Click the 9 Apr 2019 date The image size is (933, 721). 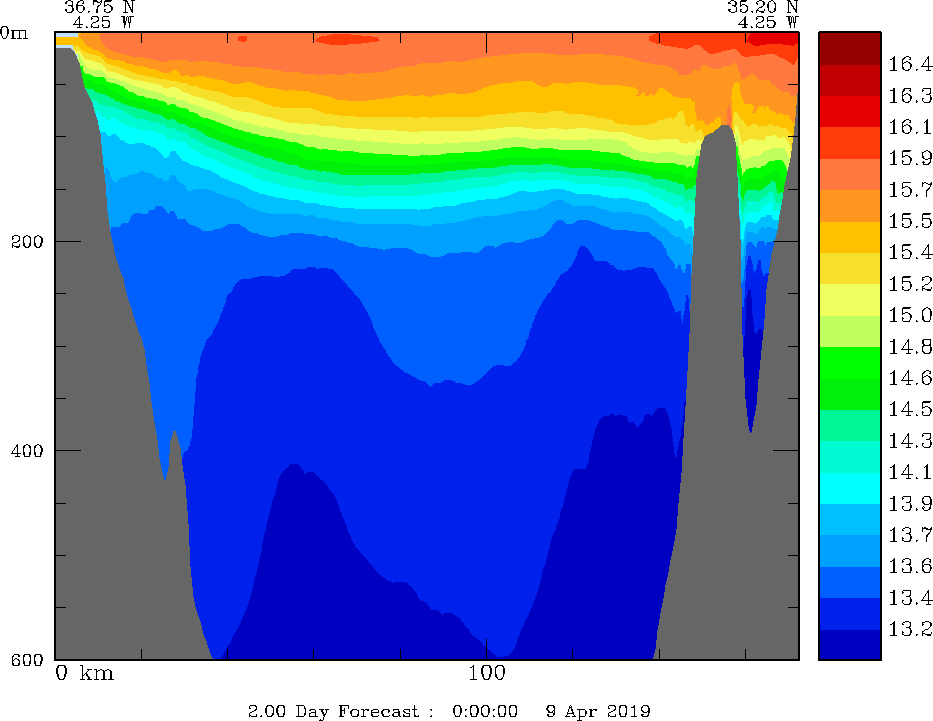point(598,711)
